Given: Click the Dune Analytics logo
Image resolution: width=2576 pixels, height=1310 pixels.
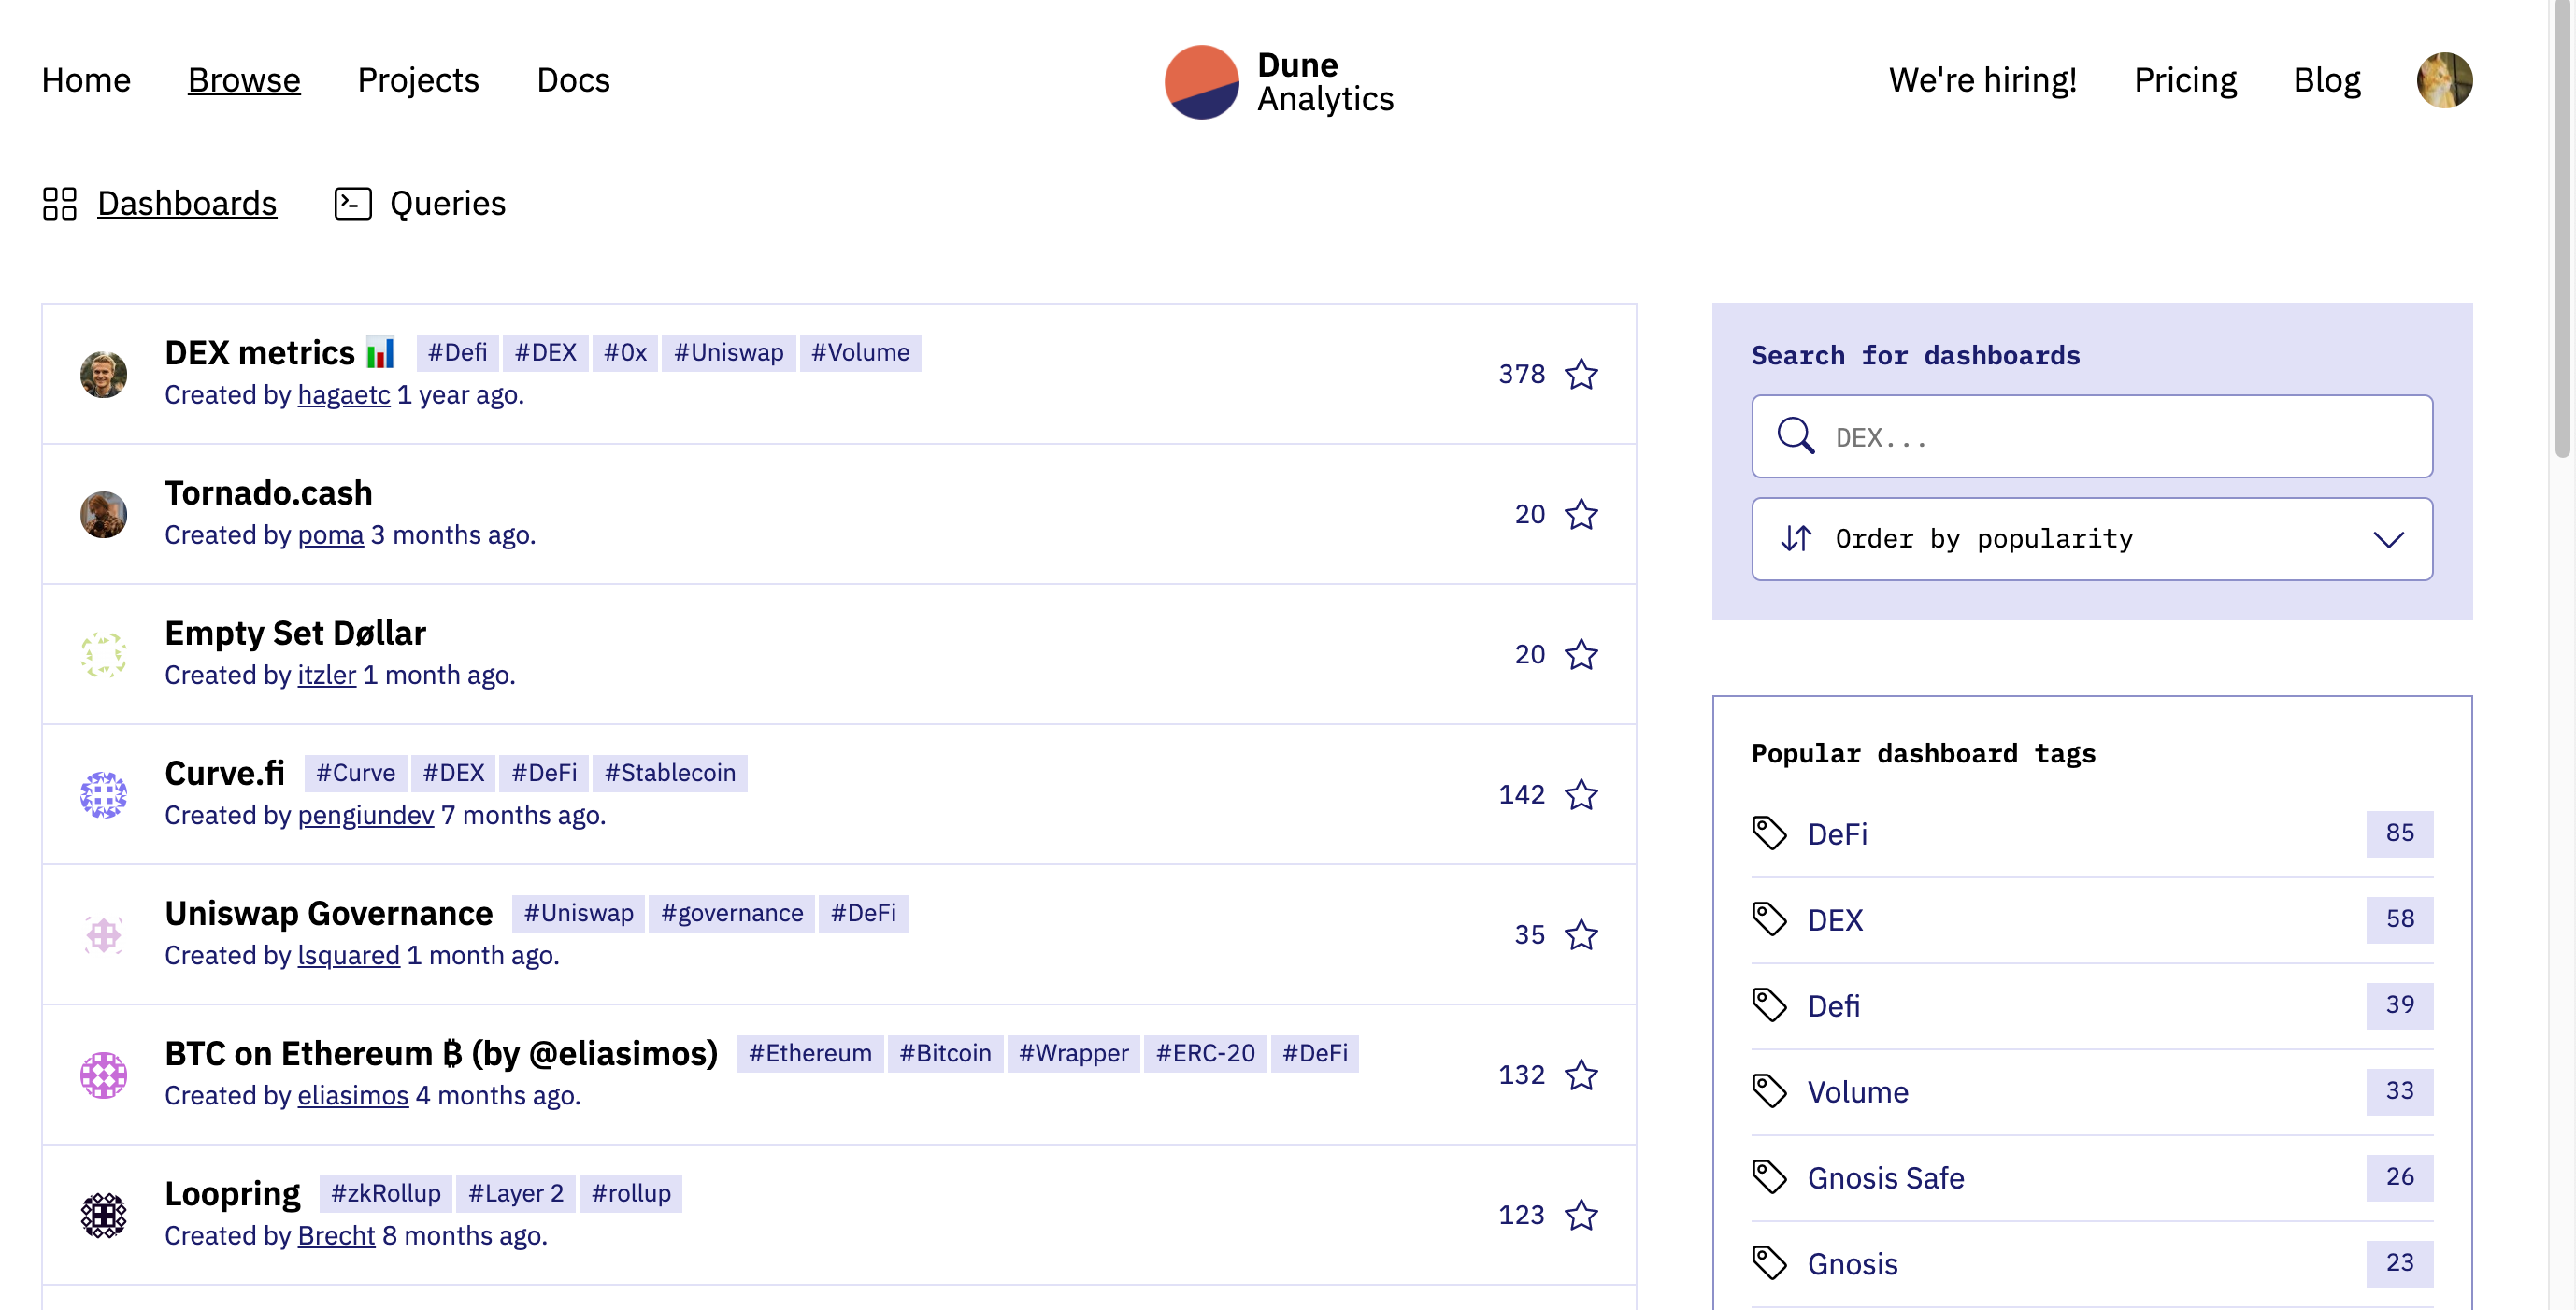Looking at the screenshot, I should click(1278, 81).
